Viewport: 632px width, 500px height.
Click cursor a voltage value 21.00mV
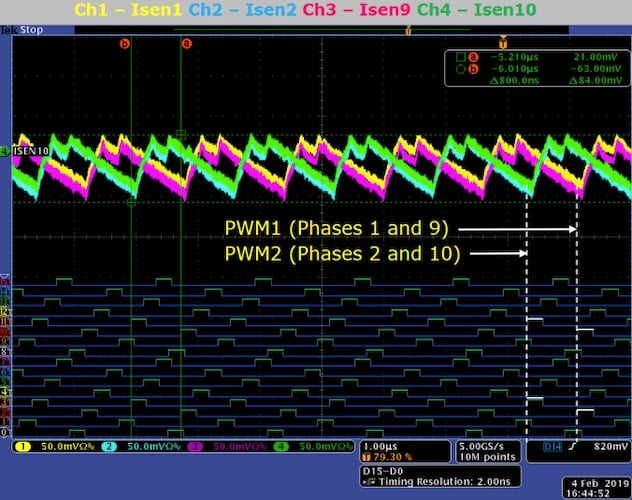click(x=597, y=57)
